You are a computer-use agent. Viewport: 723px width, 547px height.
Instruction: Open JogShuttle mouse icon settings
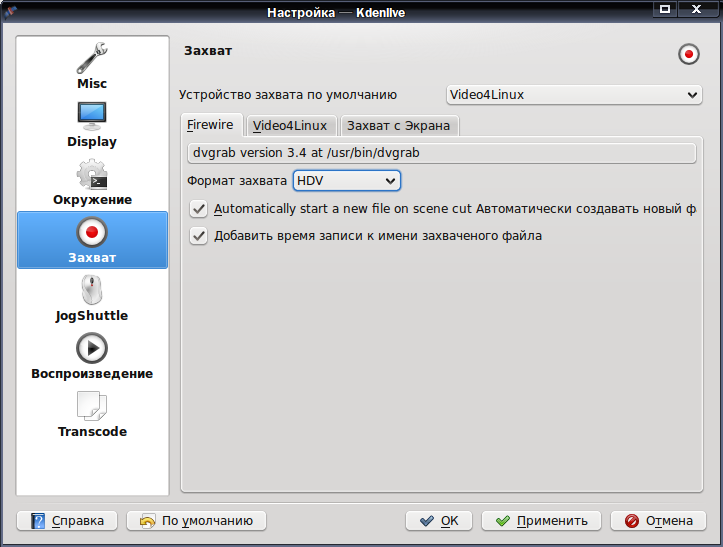pyautogui.click(x=92, y=290)
